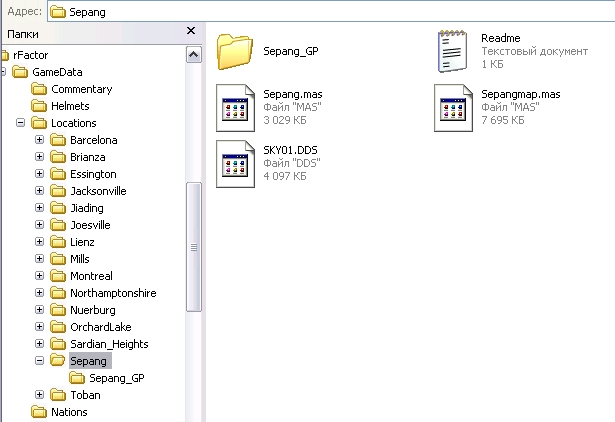
Task: Expand the Sardian_Heights tree node
Action: tap(39, 344)
